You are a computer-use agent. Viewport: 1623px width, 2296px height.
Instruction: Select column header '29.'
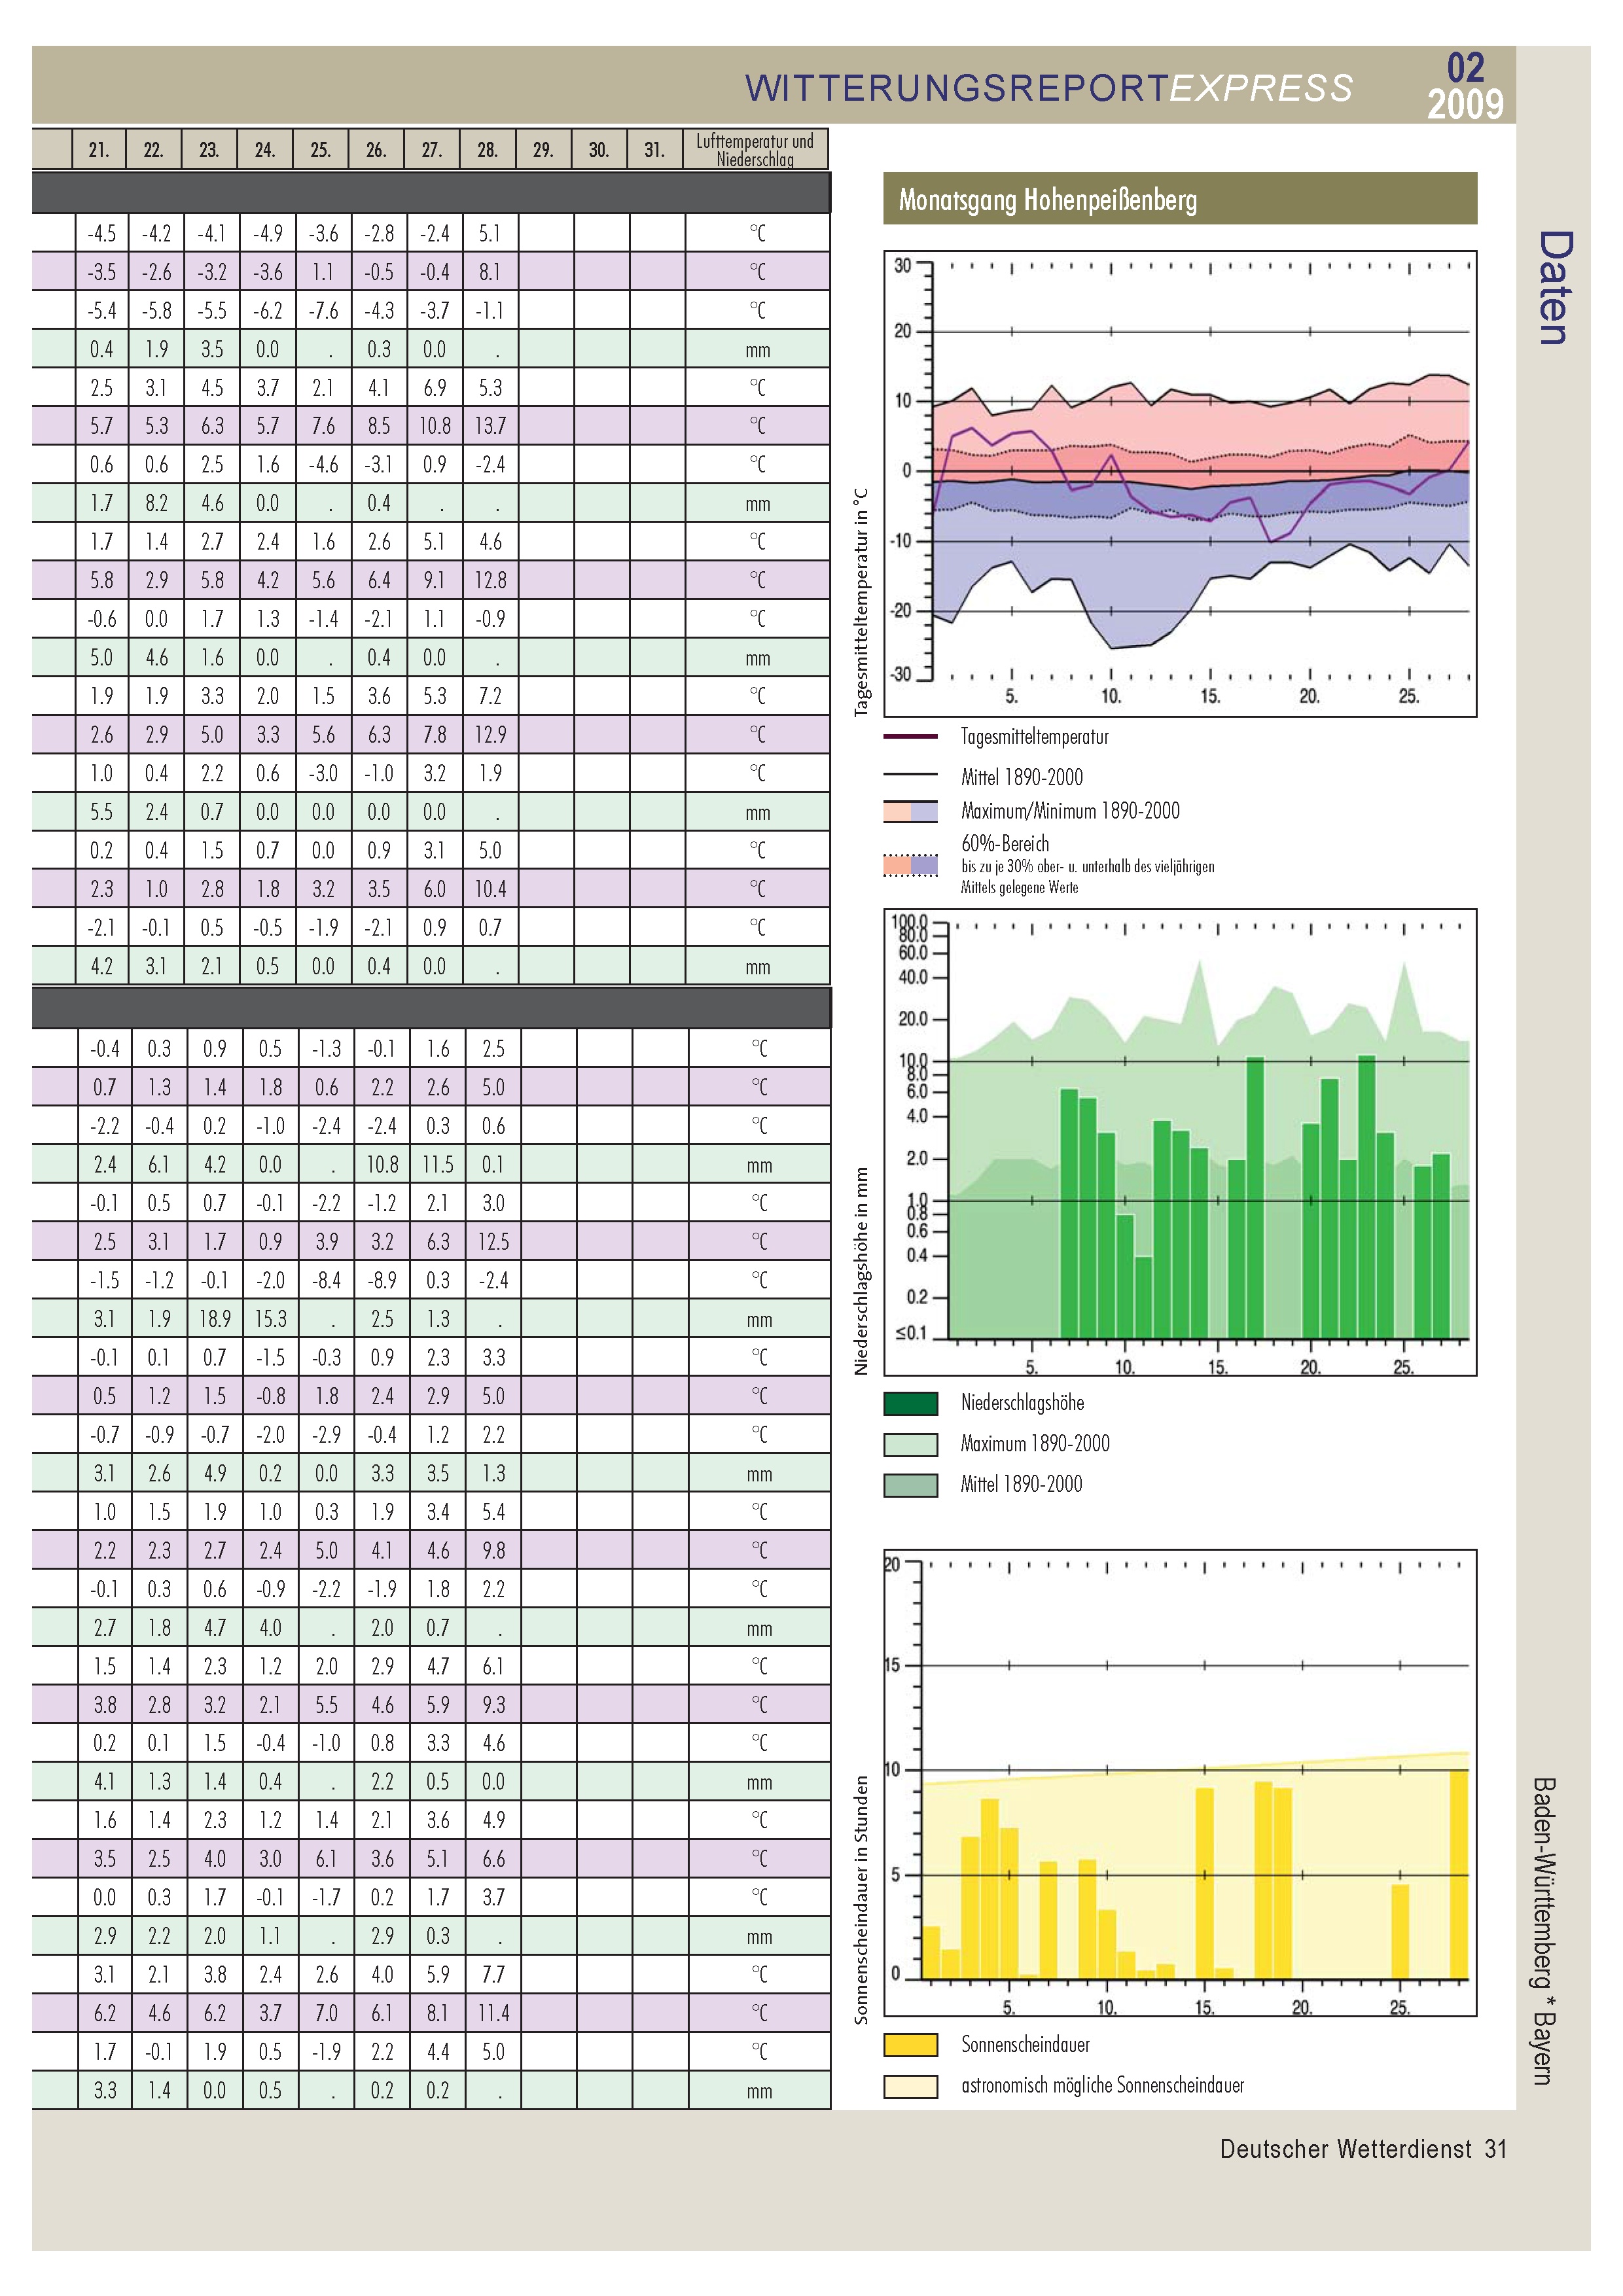[543, 150]
